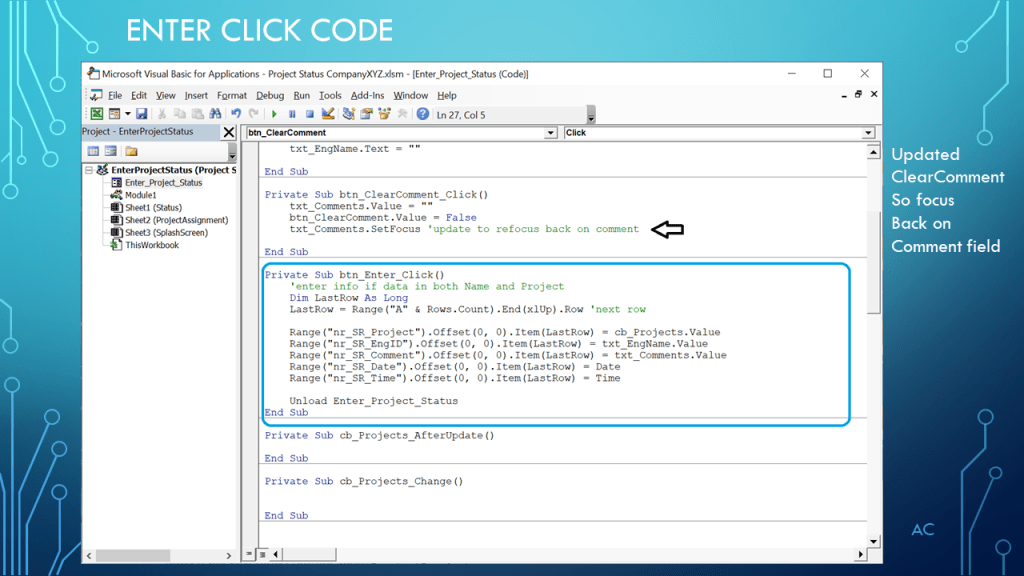Collapse the EnterProjectStatus project tree node
Viewport: 1024px width, 576px height.
click(x=89, y=171)
